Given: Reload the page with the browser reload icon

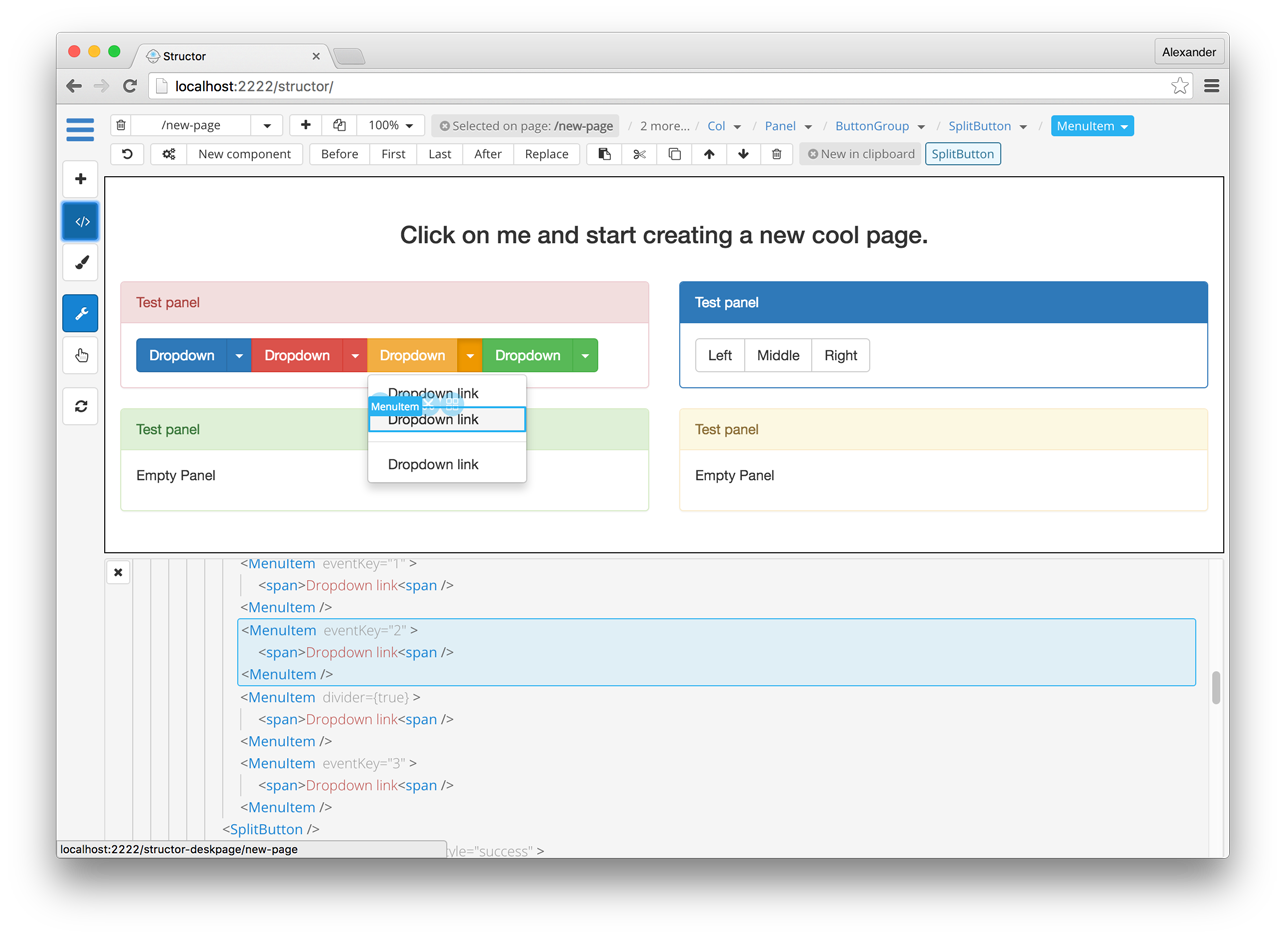Looking at the screenshot, I should pyautogui.click(x=129, y=86).
